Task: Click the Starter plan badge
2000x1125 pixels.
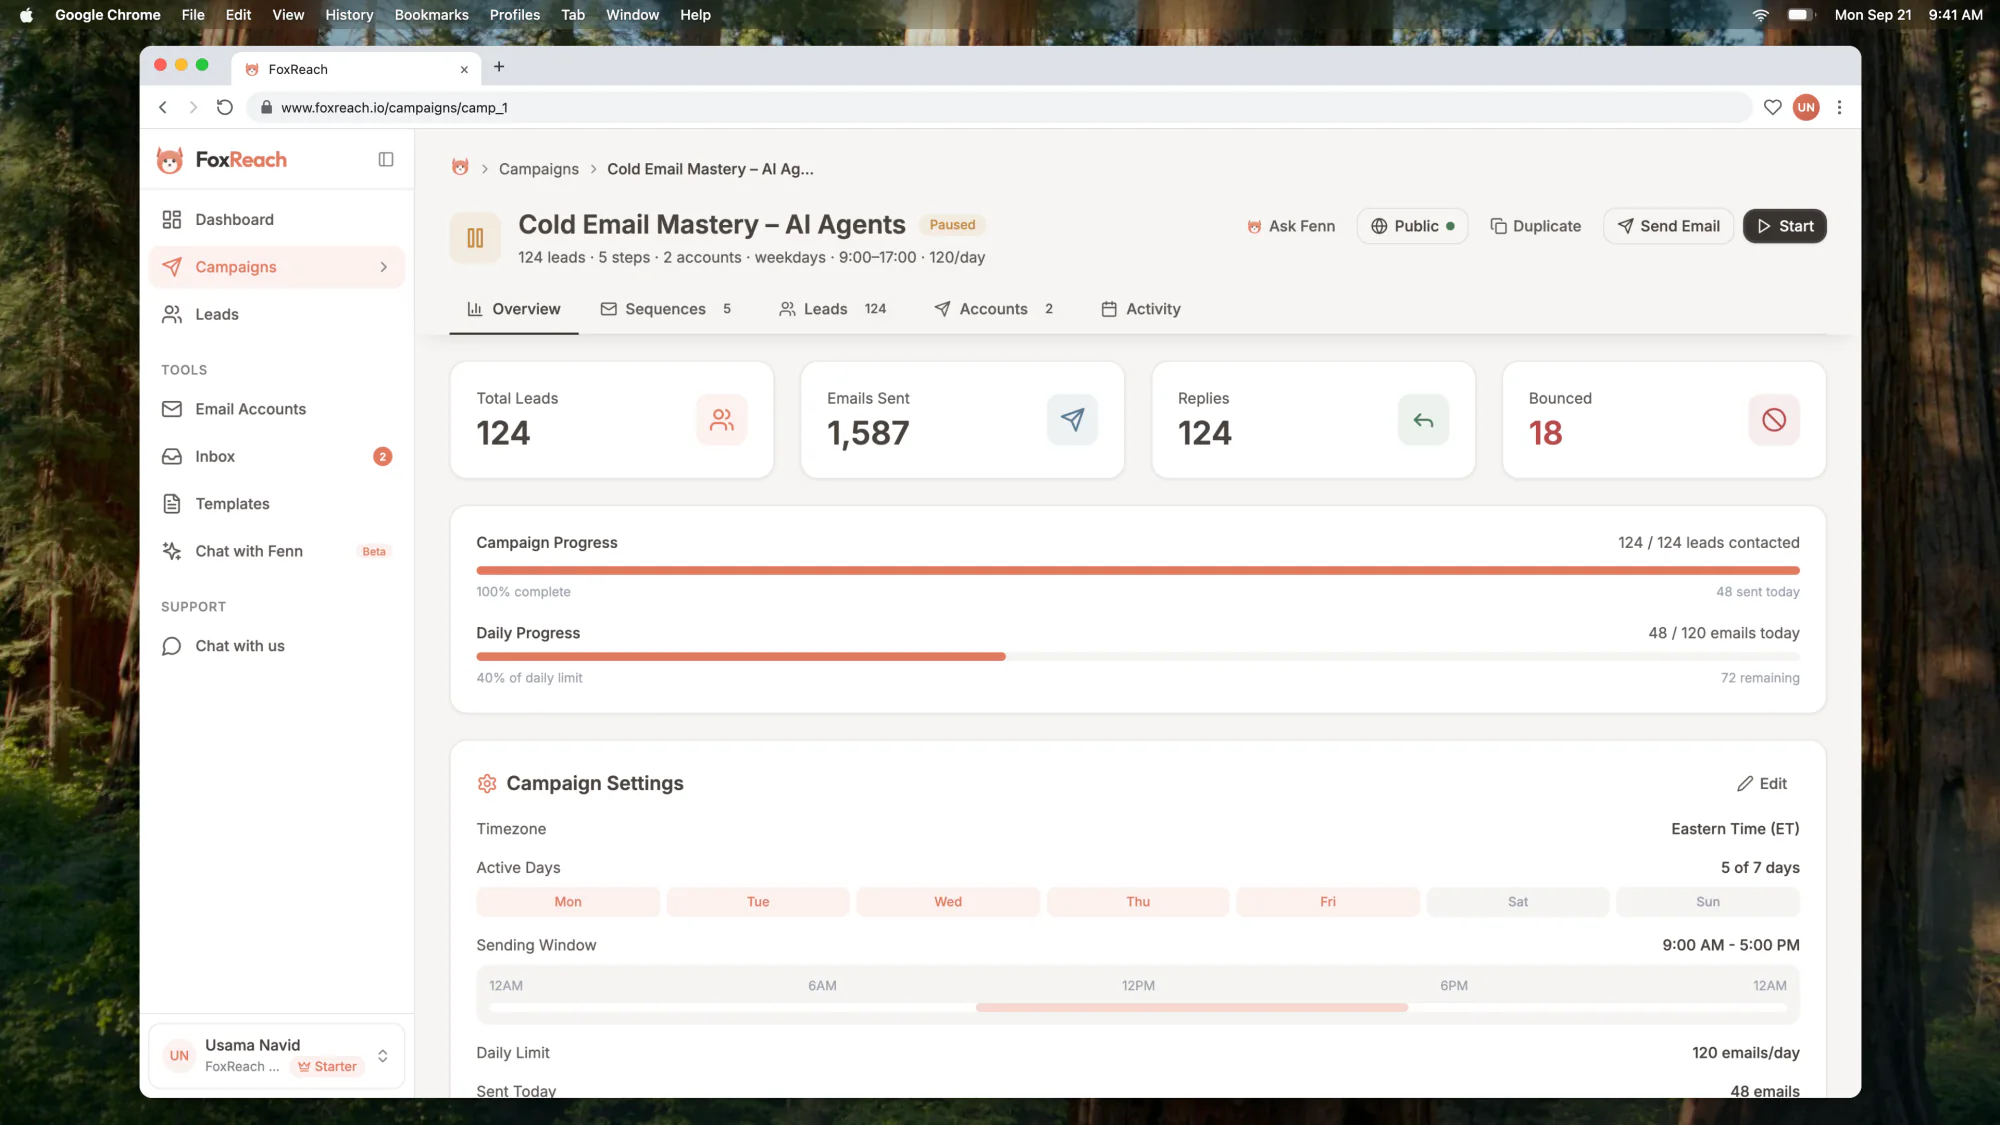Action: 327,1067
